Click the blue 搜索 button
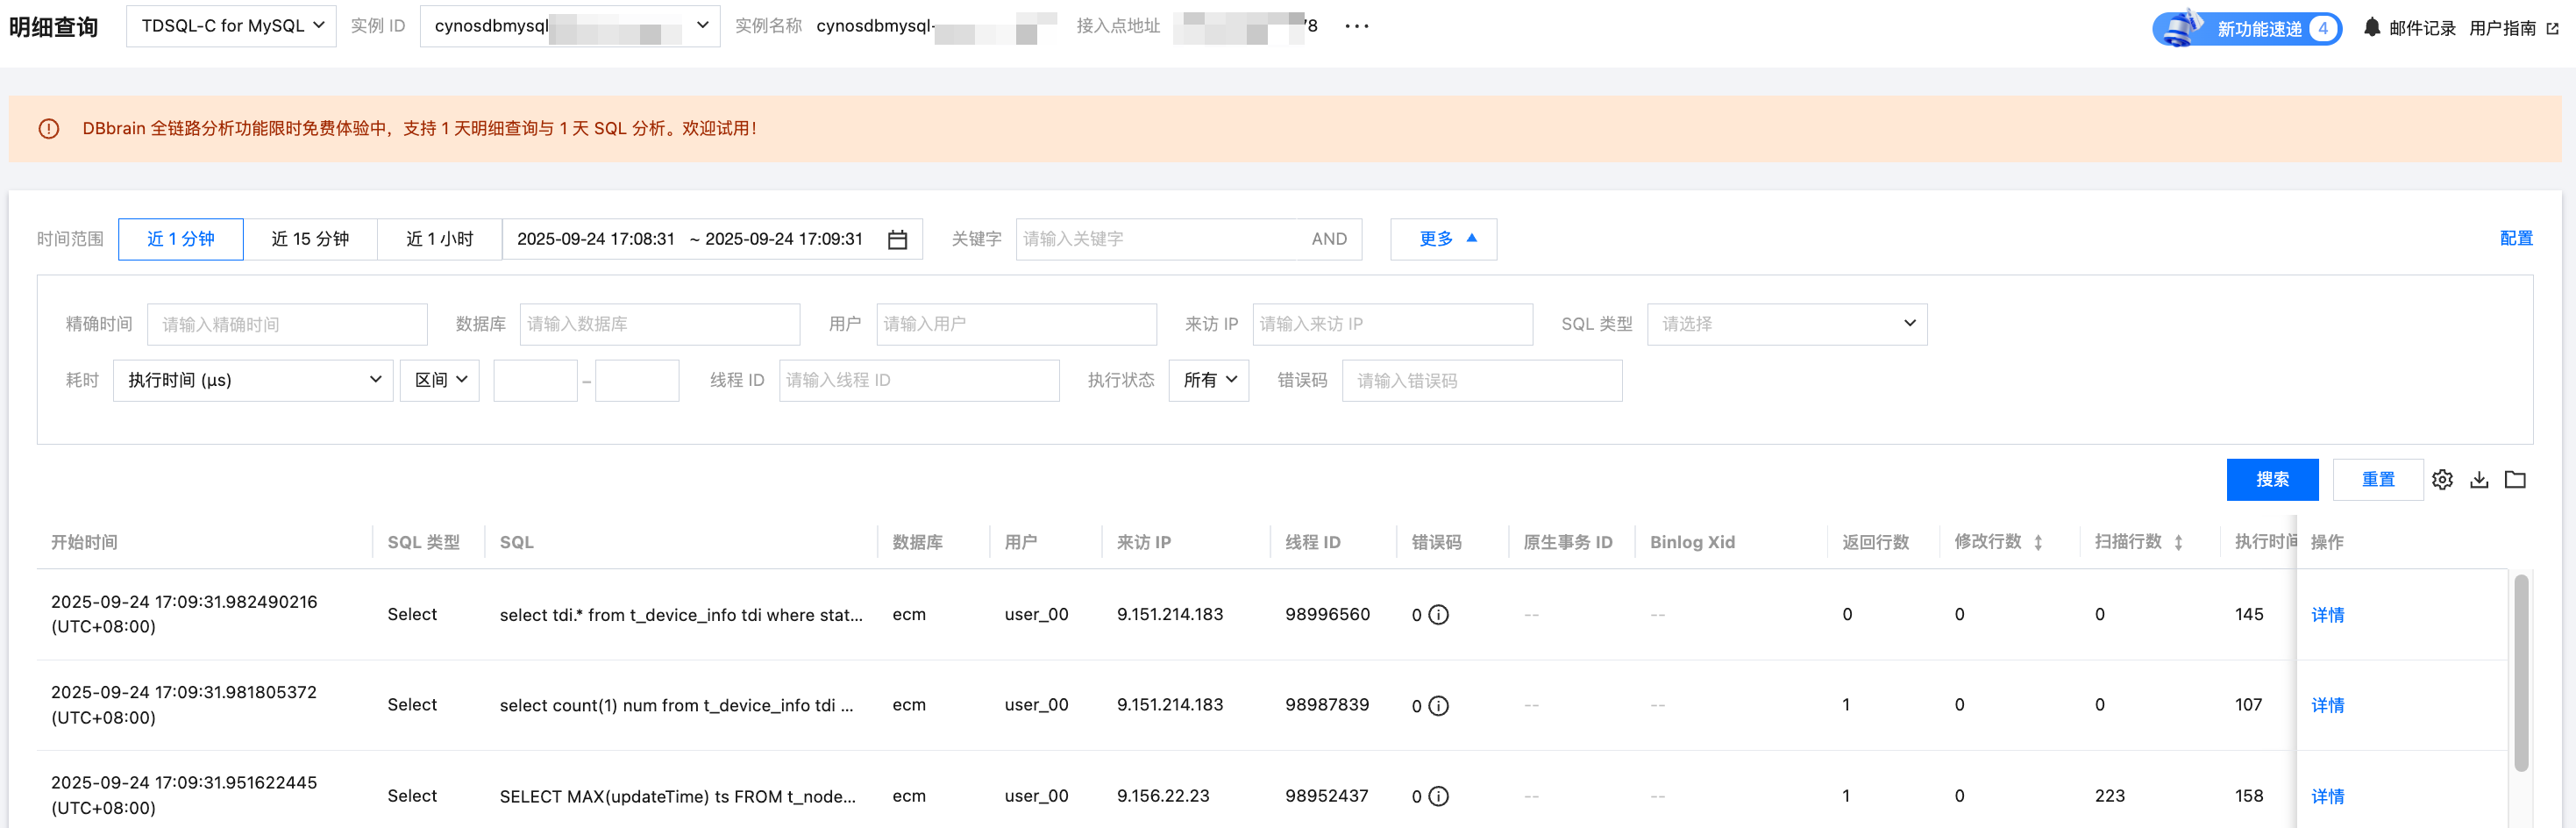This screenshot has width=2576, height=828. [x=2271, y=480]
